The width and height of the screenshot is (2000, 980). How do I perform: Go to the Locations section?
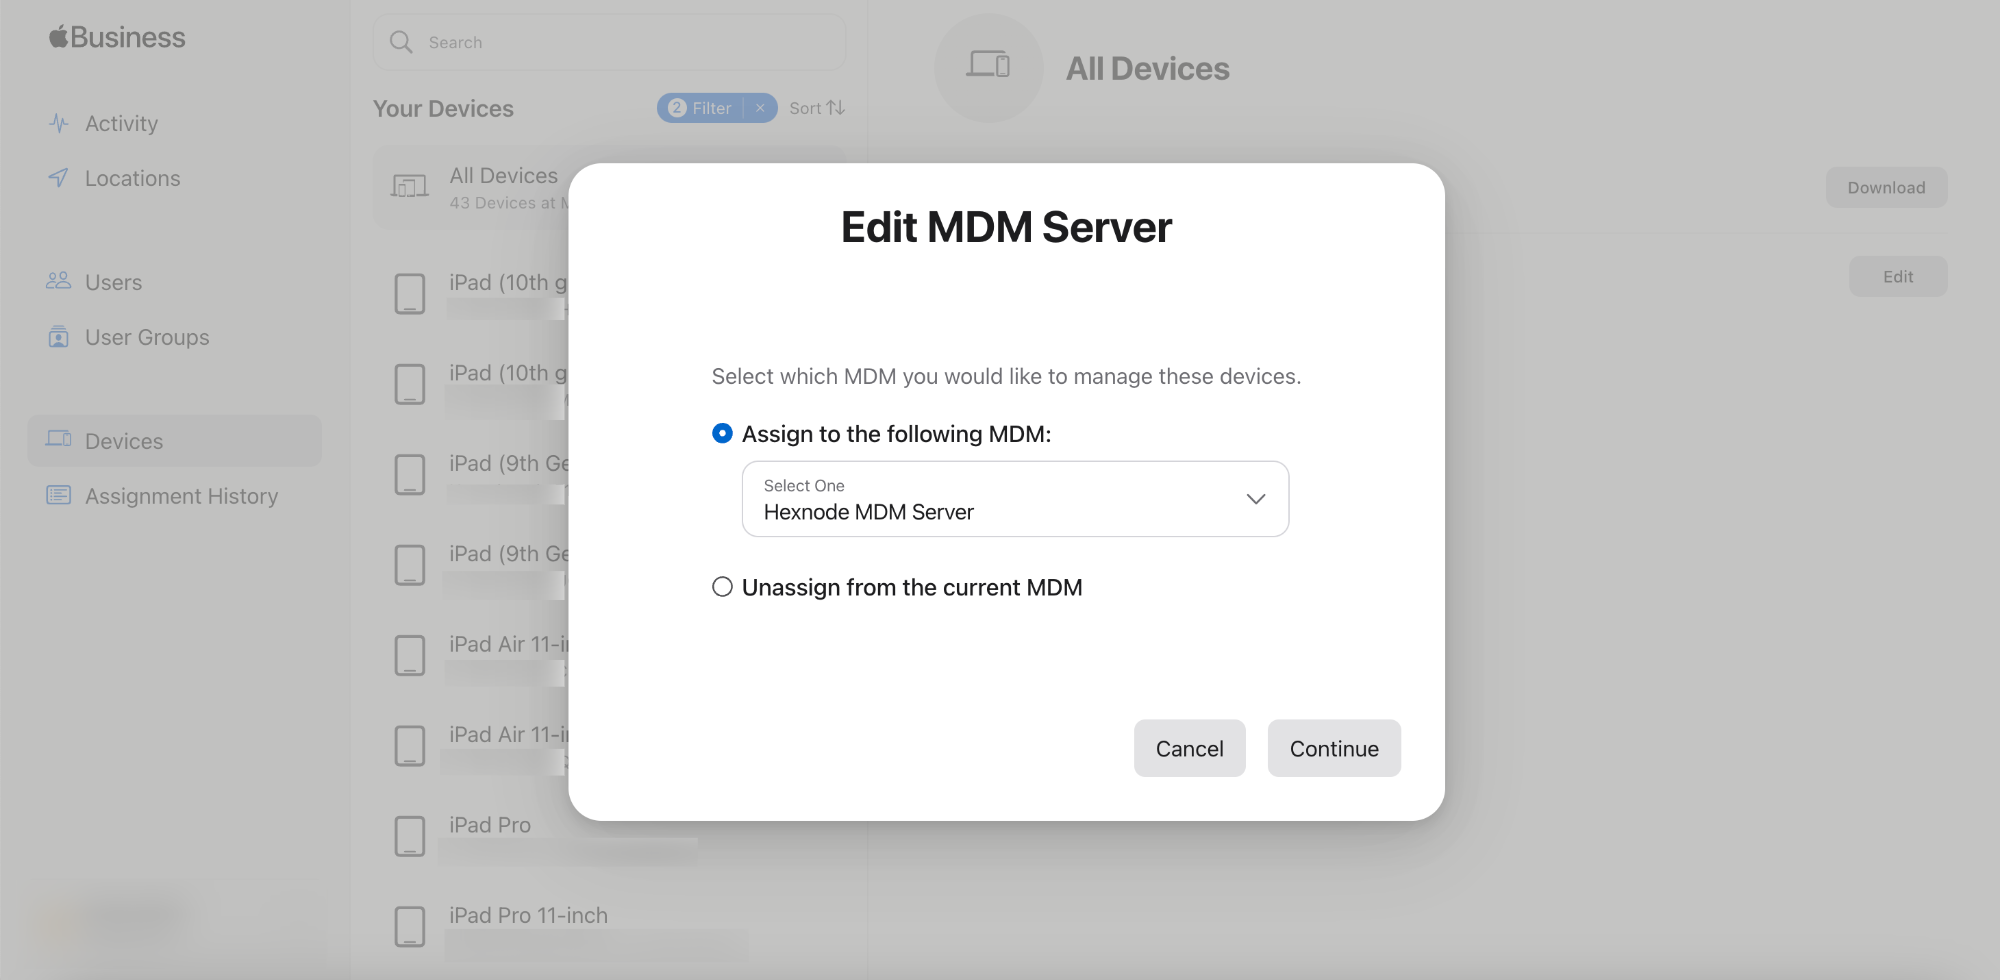[132, 178]
